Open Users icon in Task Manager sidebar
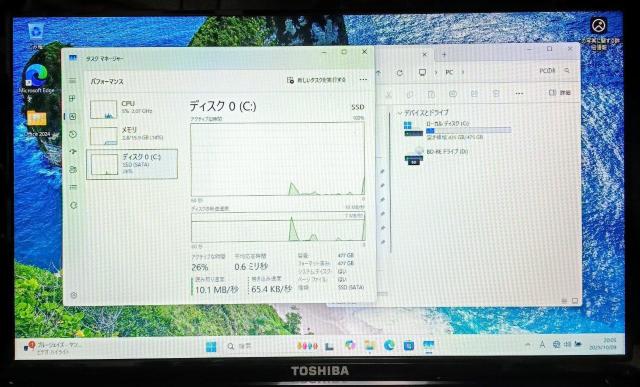The width and height of the screenshot is (640, 387). (73, 169)
